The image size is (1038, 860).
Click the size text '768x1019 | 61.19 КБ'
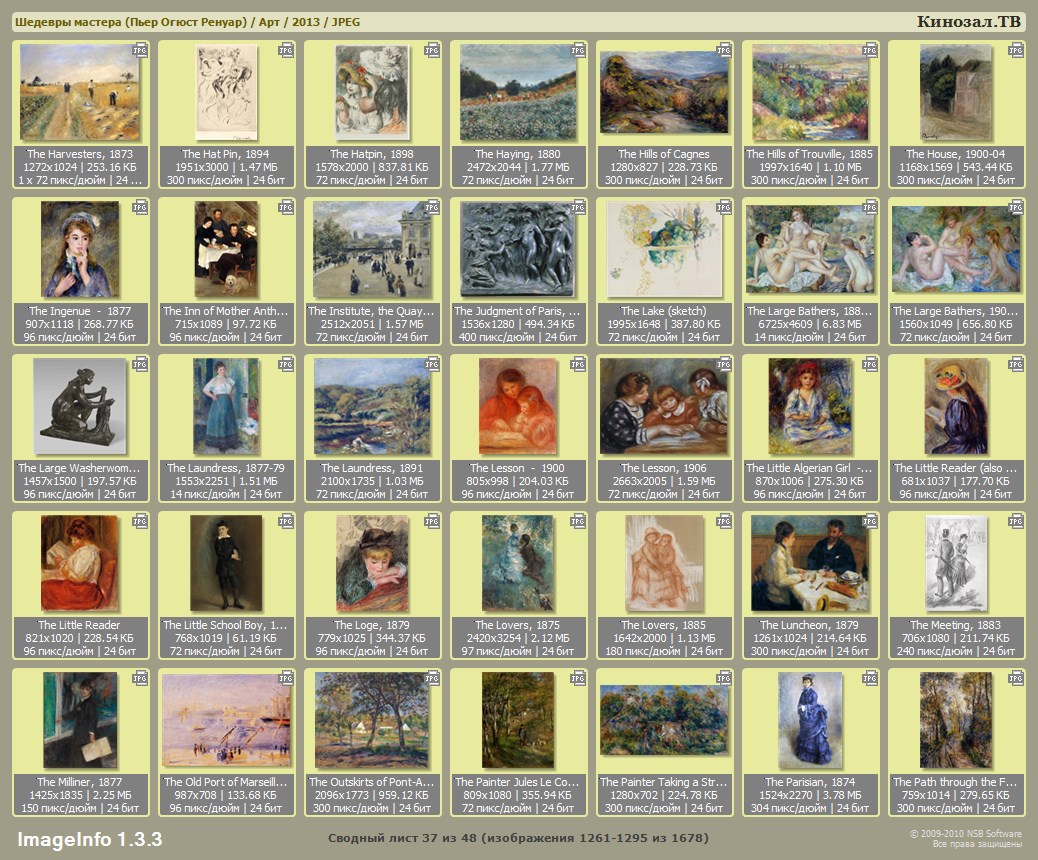coord(226,638)
